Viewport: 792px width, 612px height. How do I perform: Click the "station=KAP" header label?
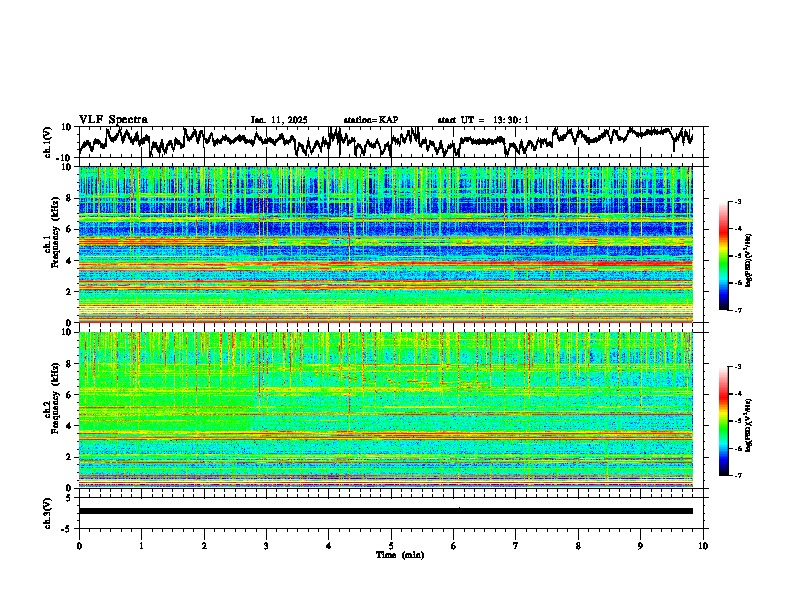371,120
